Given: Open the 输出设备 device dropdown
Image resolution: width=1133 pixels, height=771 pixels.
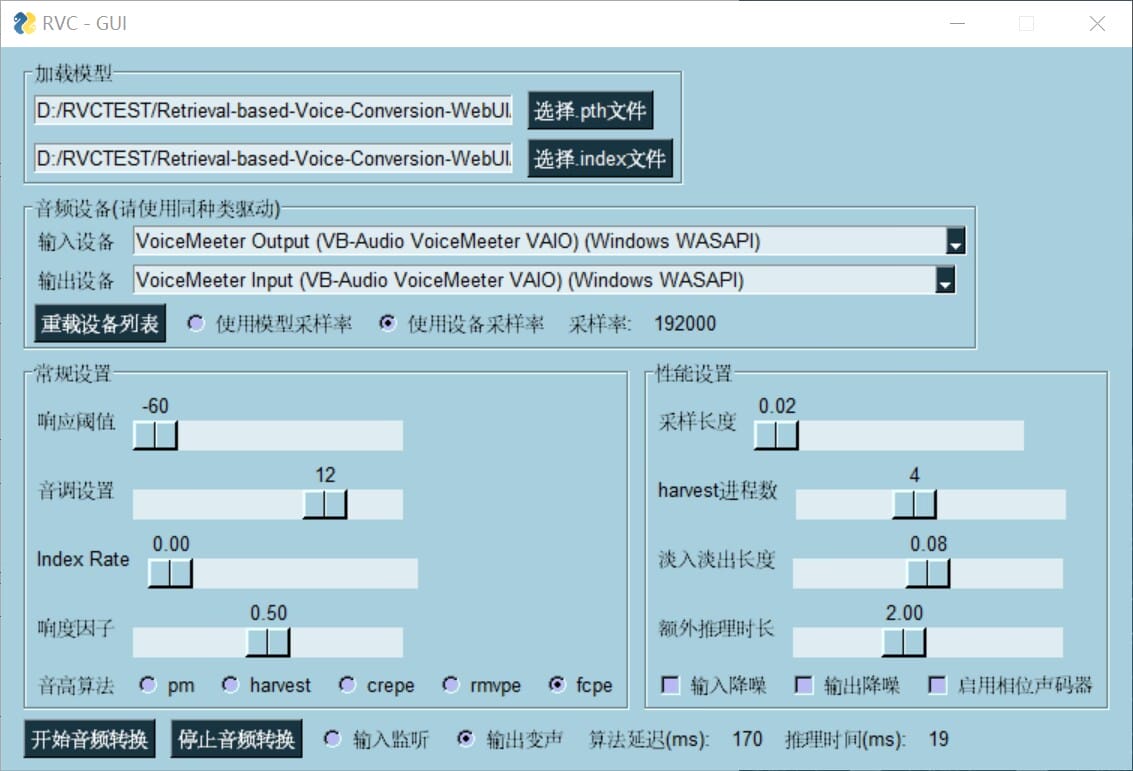Looking at the screenshot, I should pos(944,280).
